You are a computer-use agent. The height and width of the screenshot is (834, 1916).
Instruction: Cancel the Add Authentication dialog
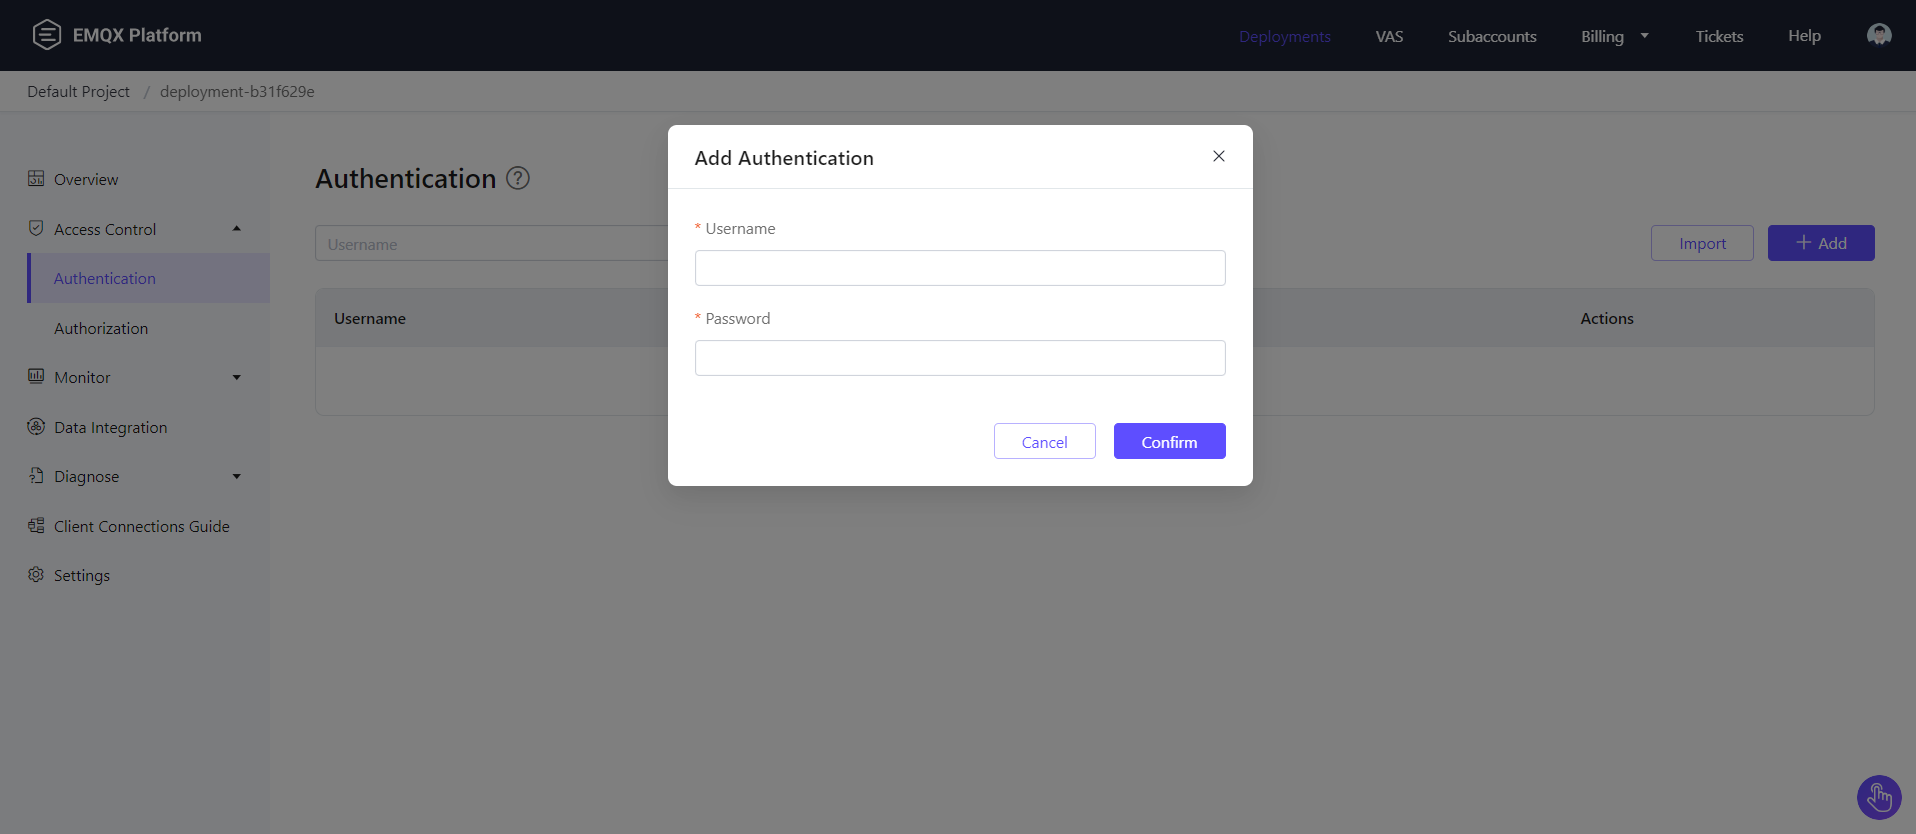[x=1044, y=441]
